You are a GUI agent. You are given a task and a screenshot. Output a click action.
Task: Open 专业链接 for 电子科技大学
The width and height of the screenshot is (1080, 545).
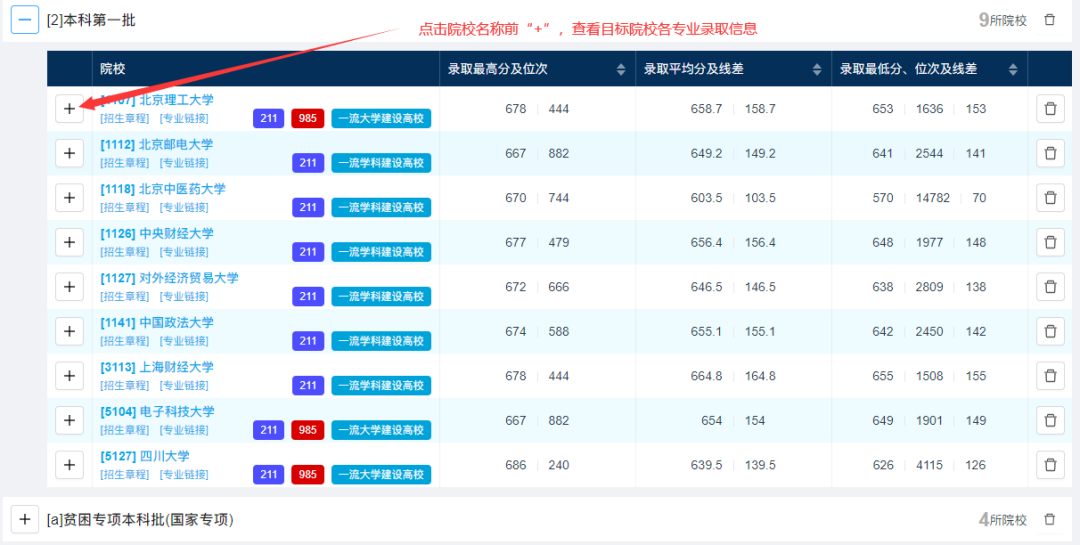[184, 429]
